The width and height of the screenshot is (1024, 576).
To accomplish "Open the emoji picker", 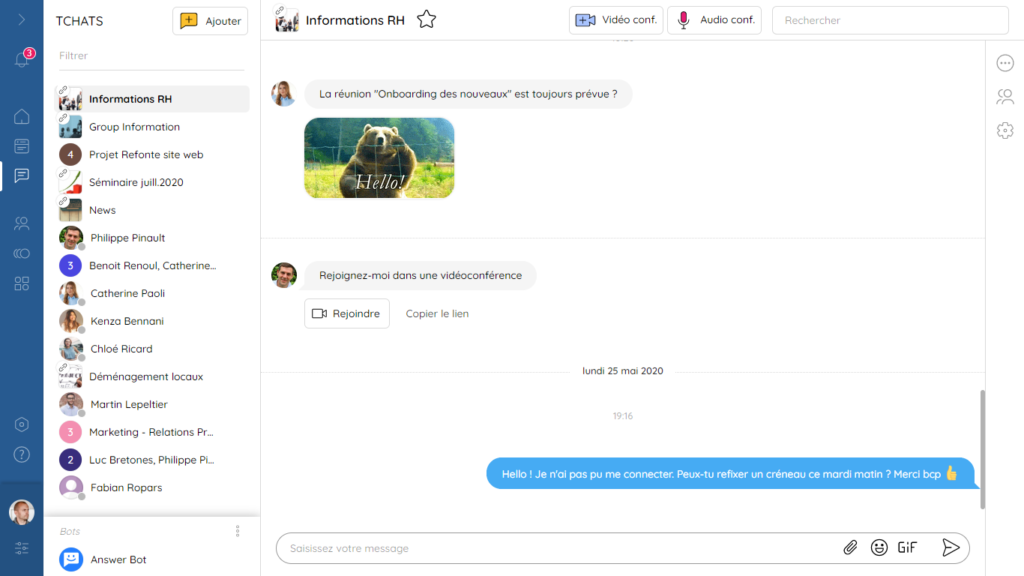I will (879, 547).
